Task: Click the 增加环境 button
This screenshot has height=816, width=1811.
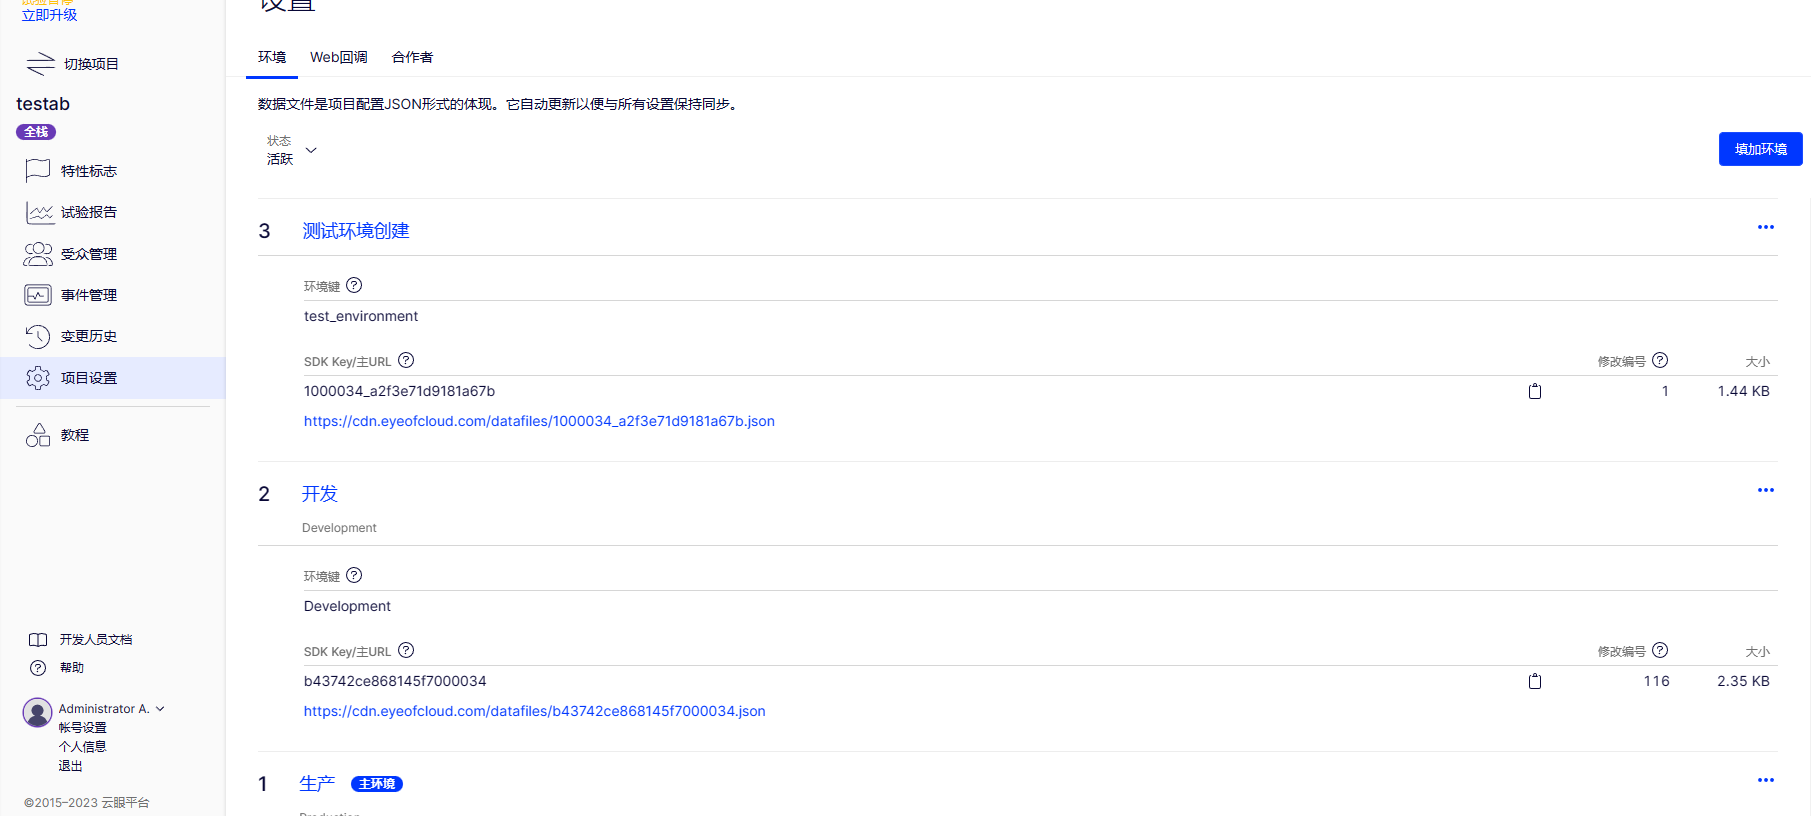Action: [x=1760, y=149]
